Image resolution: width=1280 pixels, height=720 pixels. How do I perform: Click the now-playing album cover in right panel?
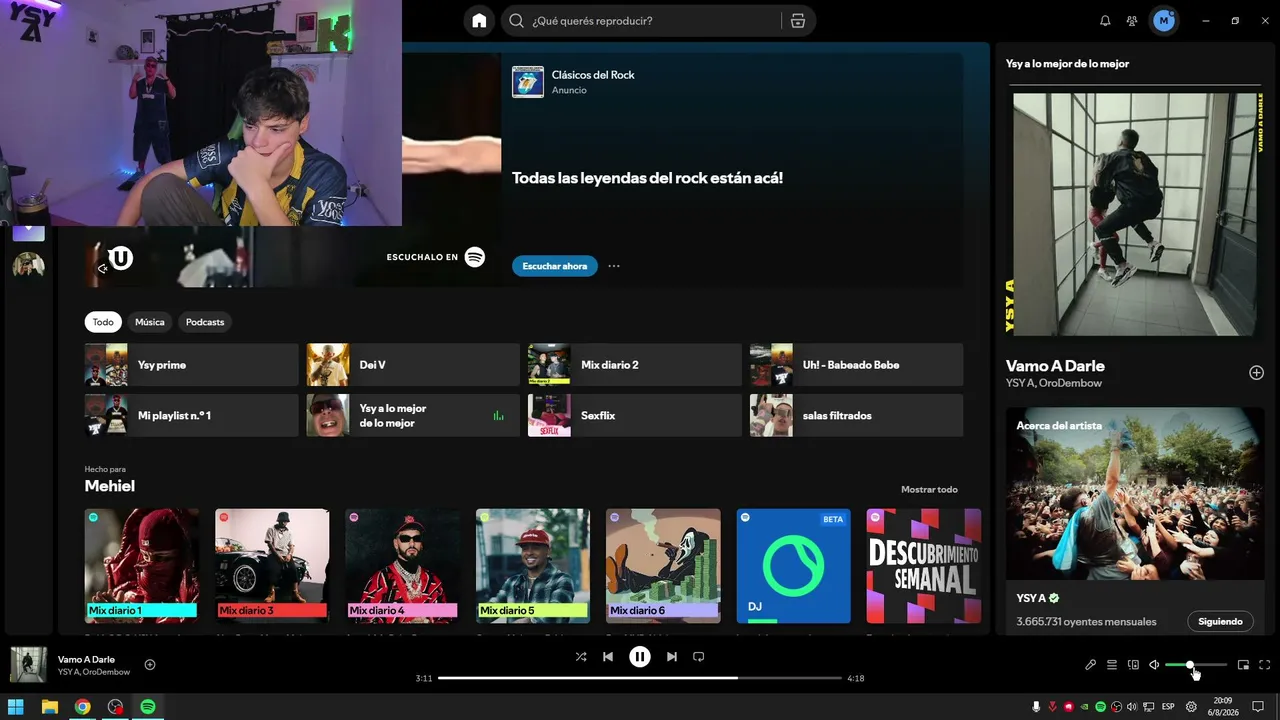tap(1135, 215)
